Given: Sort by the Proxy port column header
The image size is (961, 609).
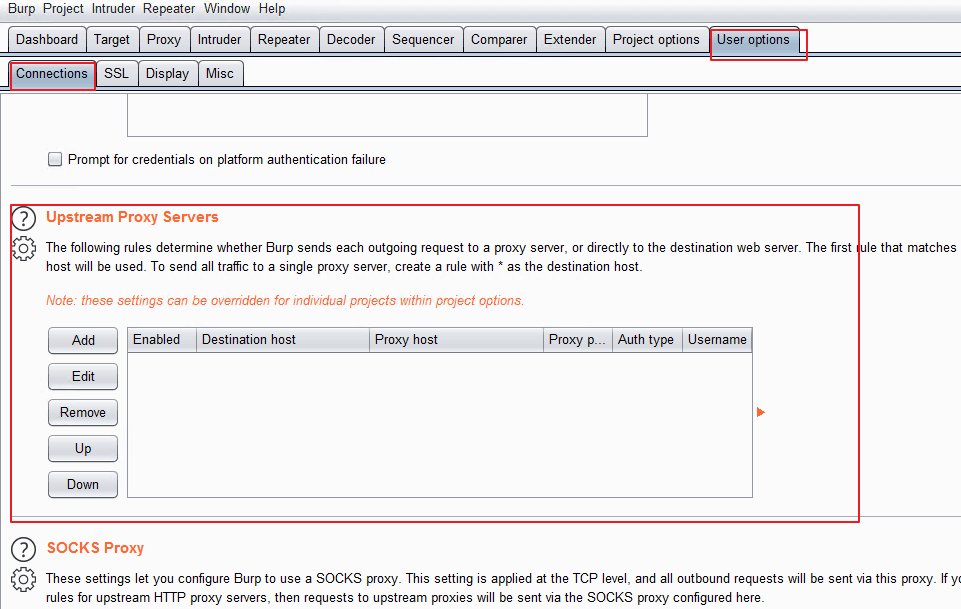Looking at the screenshot, I should pos(578,340).
